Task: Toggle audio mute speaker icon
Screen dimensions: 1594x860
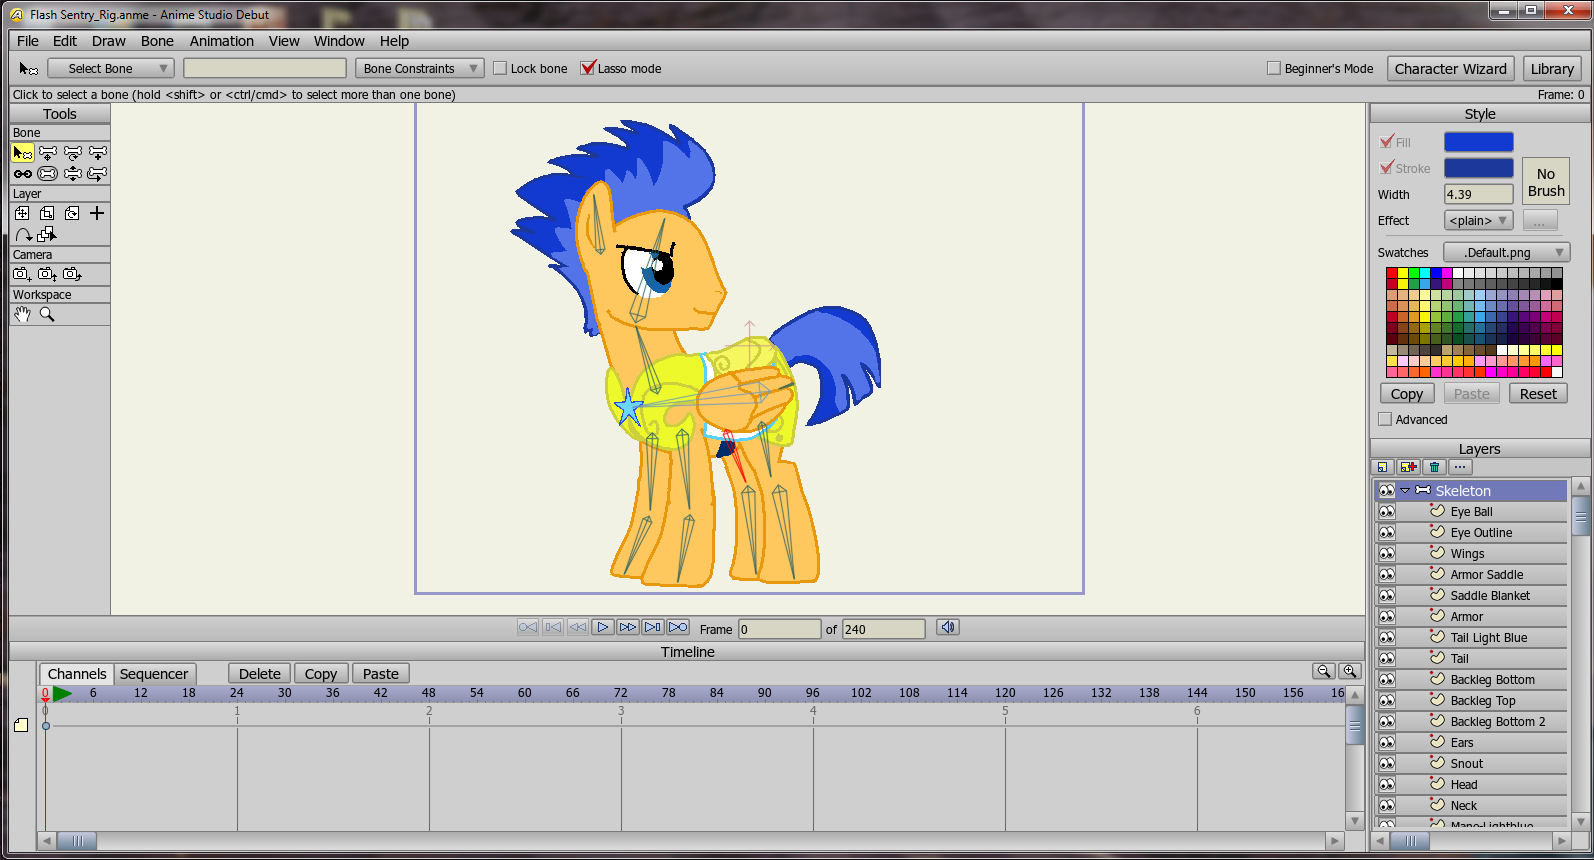Action: pyautogui.click(x=948, y=627)
